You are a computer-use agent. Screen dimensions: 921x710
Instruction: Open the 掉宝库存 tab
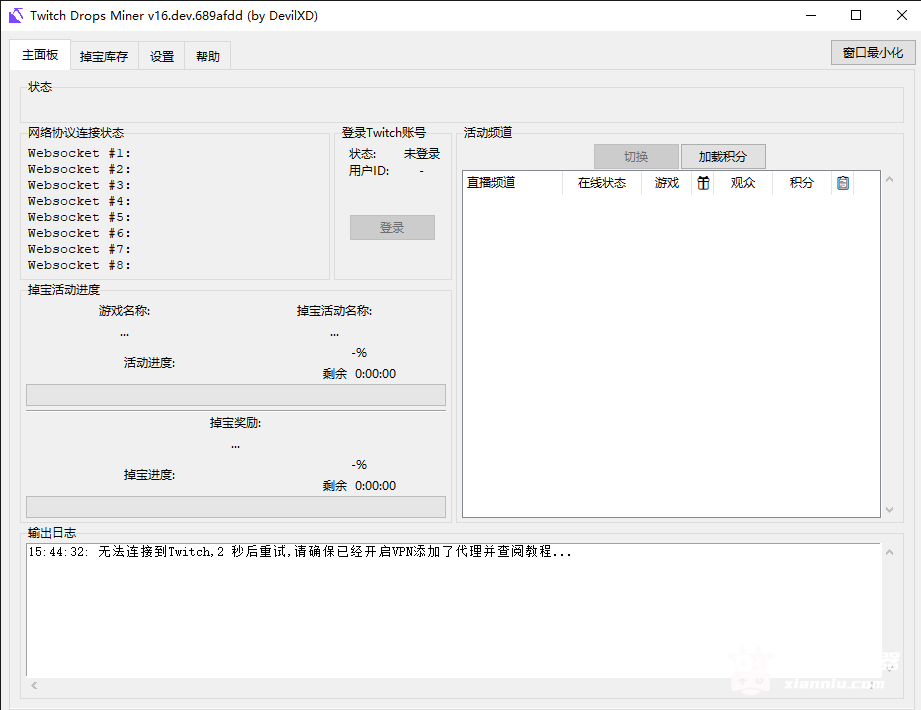point(104,56)
